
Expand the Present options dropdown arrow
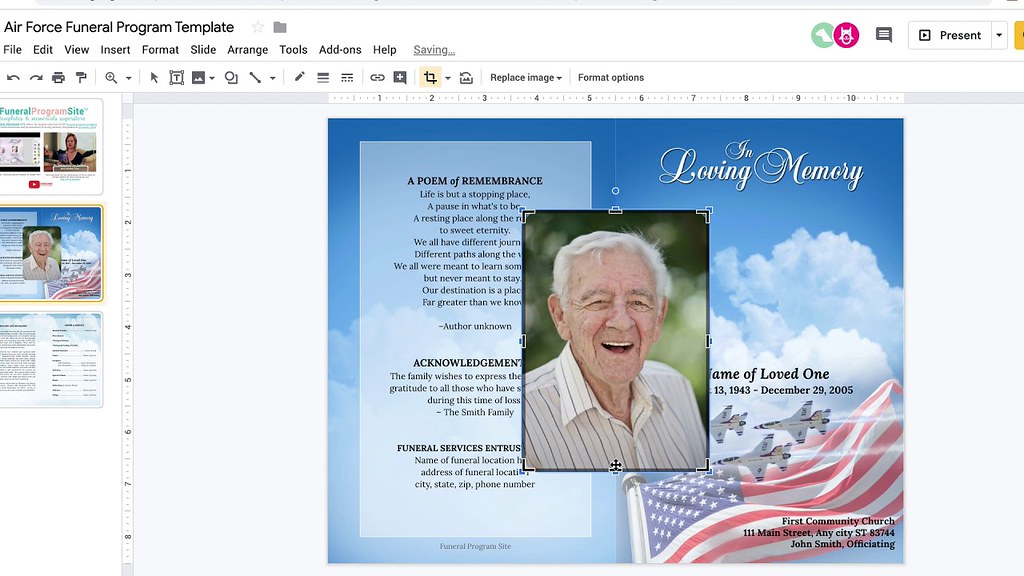(x=999, y=35)
